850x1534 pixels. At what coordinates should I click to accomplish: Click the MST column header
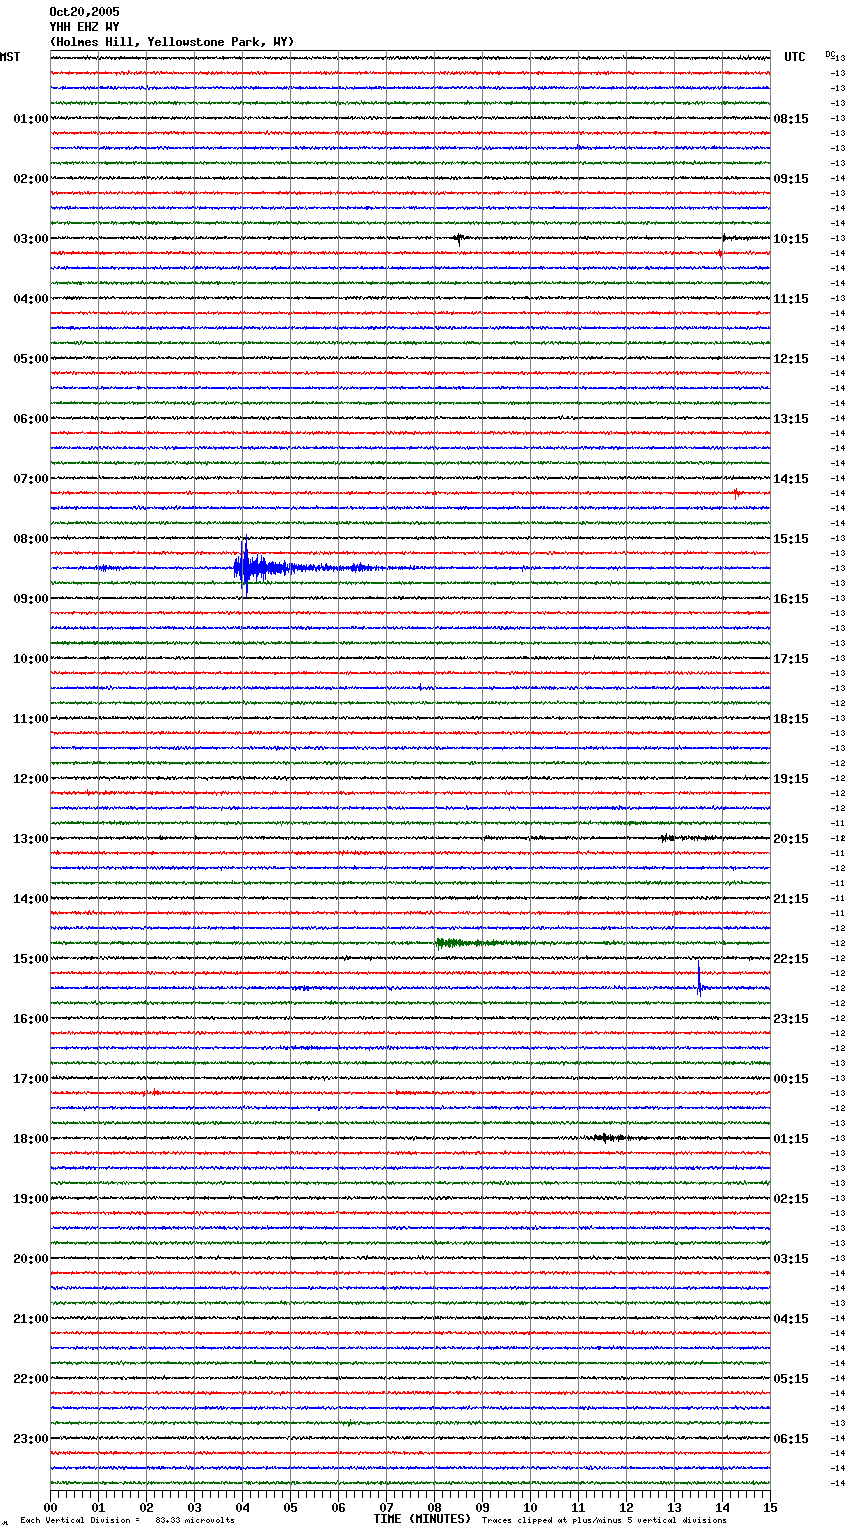point(10,57)
